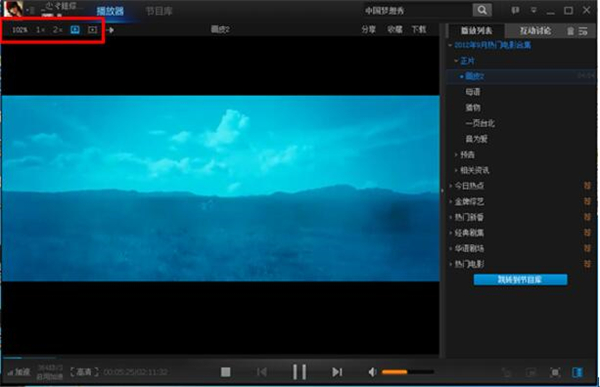This screenshot has height=387, width=600.
Task: Click the blue 跳转到节目库 button
Action: [x=520, y=279]
